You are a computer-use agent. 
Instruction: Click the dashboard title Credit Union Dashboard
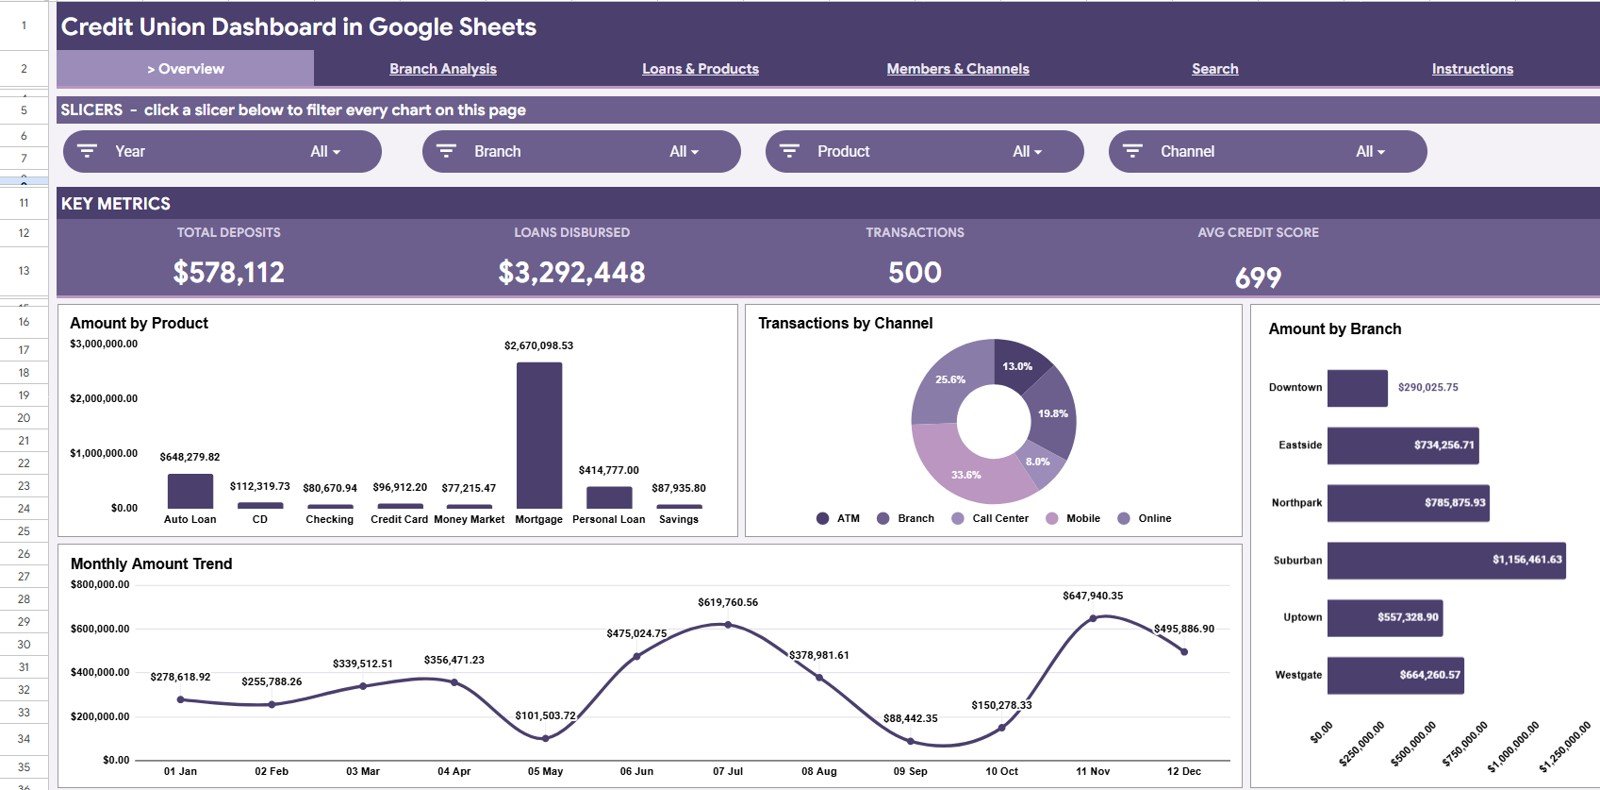pos(299,27)
